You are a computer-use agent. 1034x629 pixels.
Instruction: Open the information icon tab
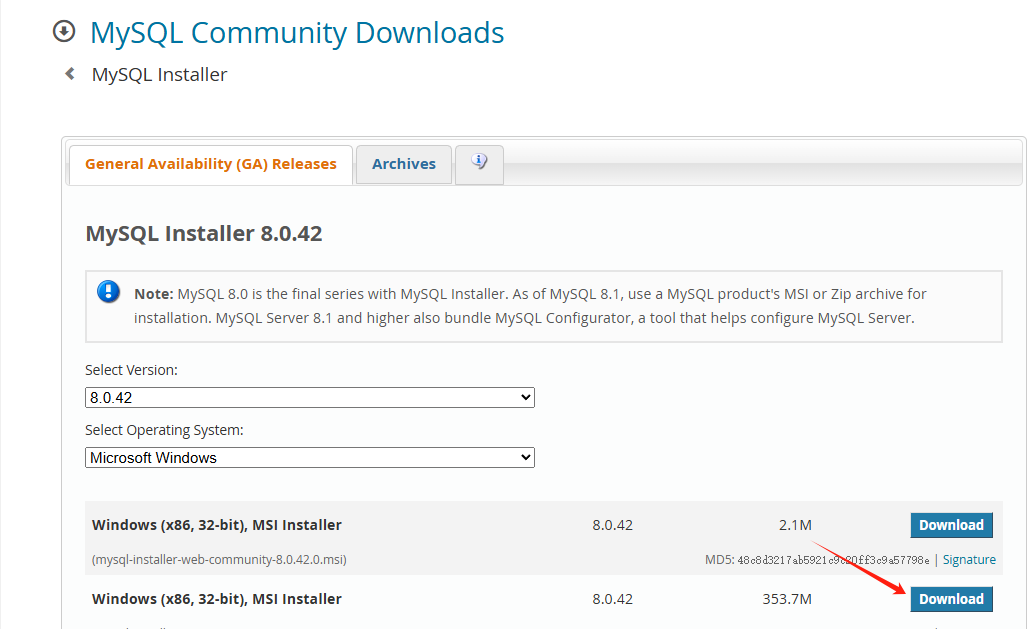(479, 164)
